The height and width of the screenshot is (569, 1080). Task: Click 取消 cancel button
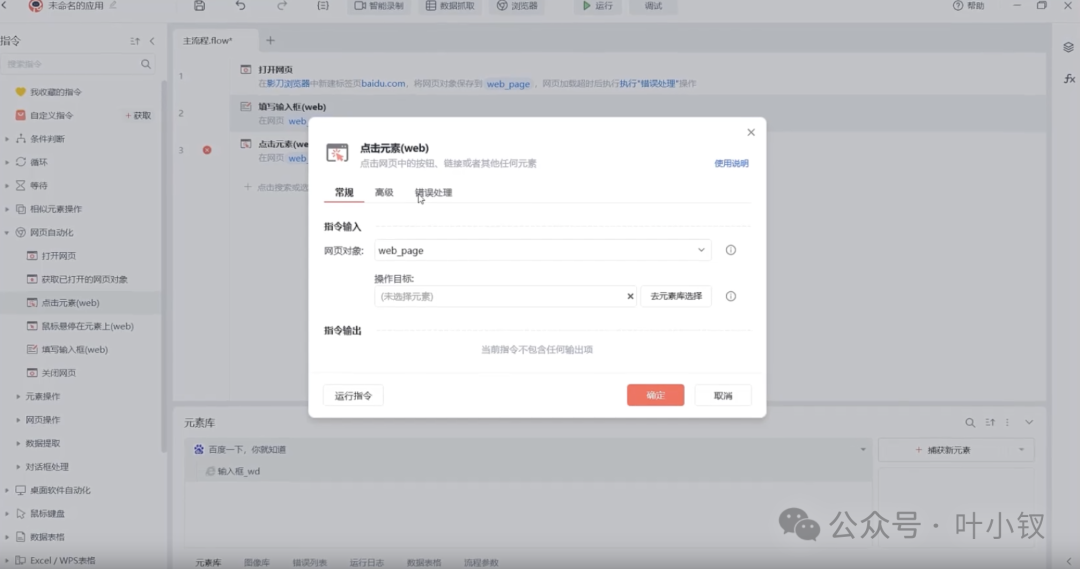tap(723, 395)
